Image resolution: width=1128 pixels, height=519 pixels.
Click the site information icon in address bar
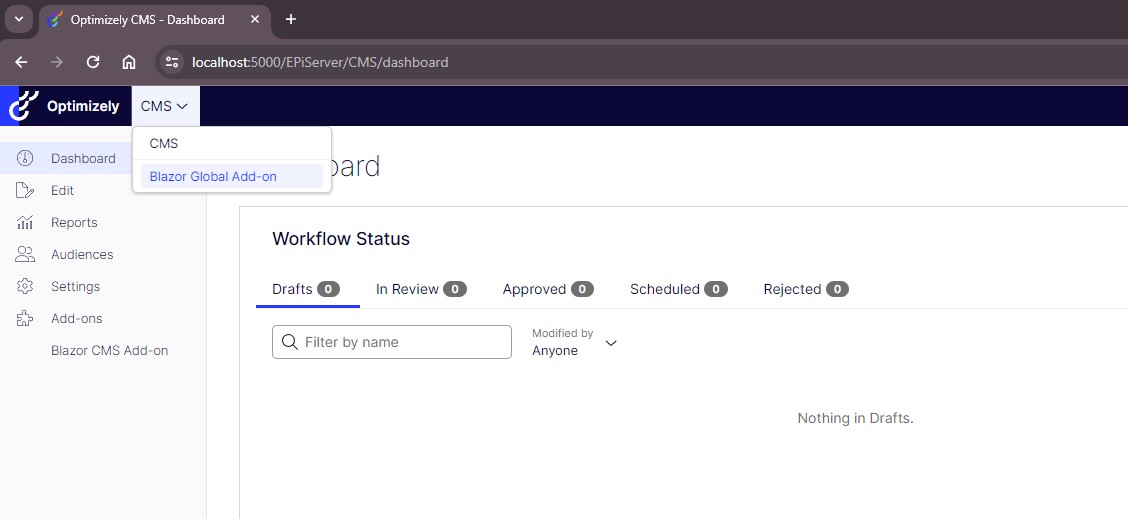tap(171, 62)
